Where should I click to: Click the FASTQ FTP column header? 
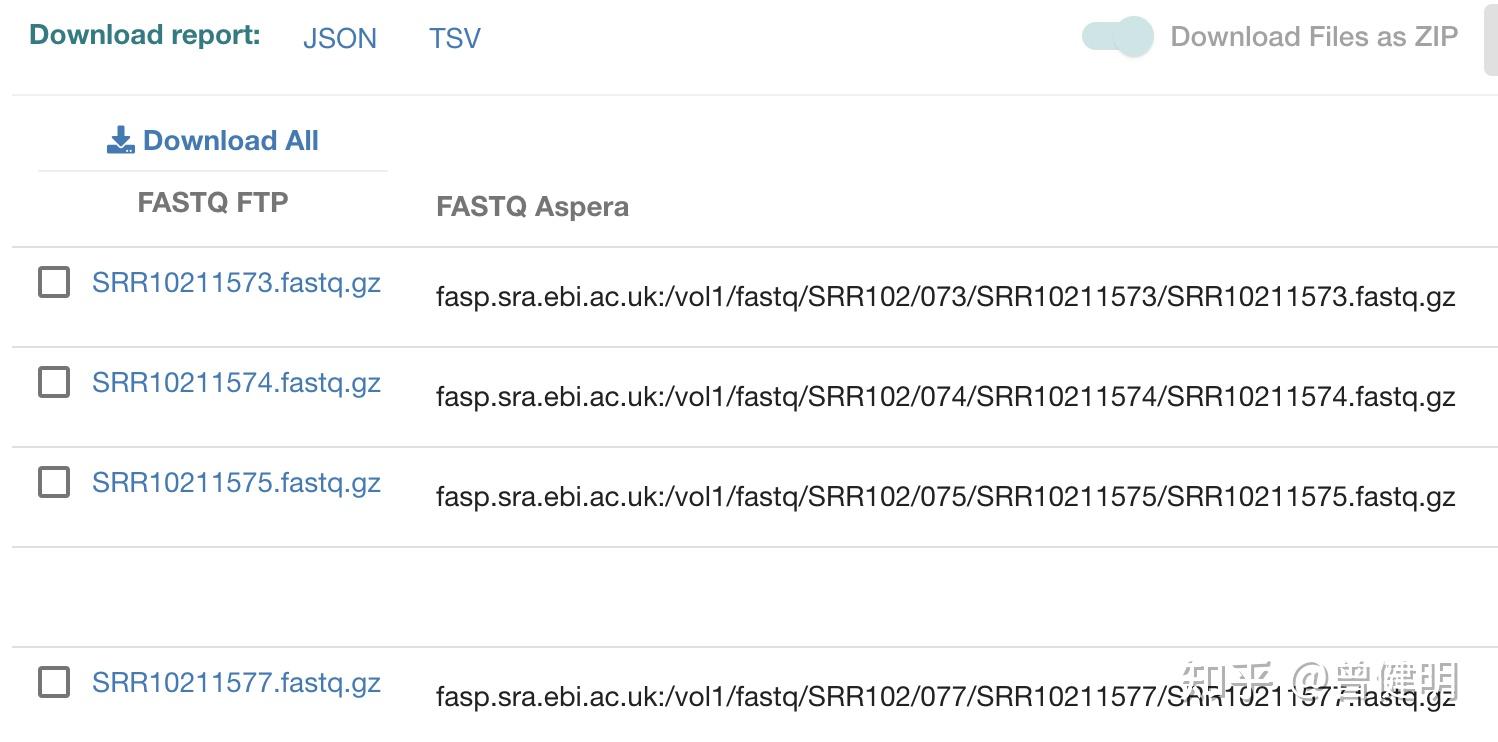pyautogui.click(x=213, y=203)
